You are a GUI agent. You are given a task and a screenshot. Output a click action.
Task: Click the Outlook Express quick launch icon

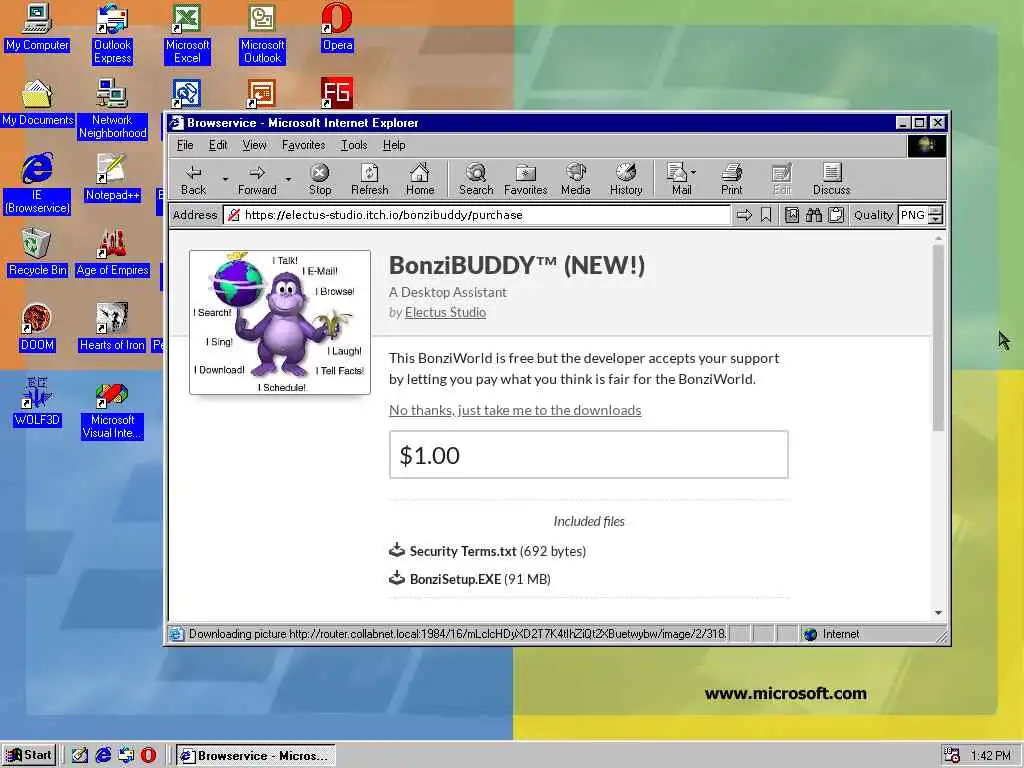coord(126,756)
